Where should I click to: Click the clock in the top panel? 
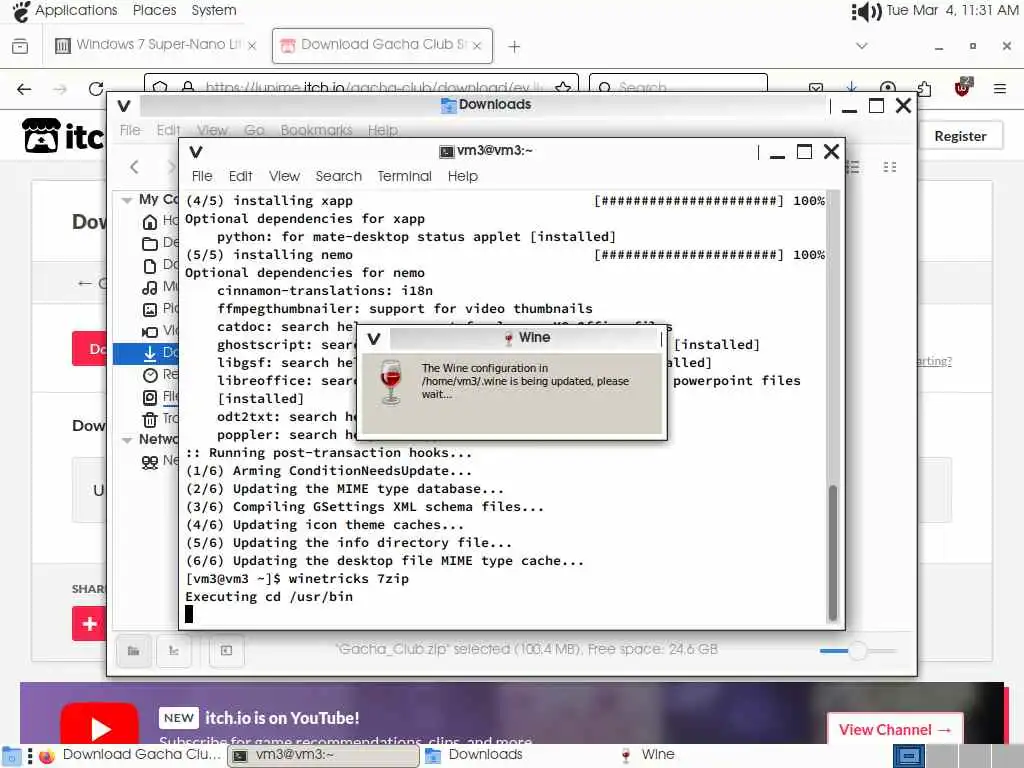(x=952, y=10)
